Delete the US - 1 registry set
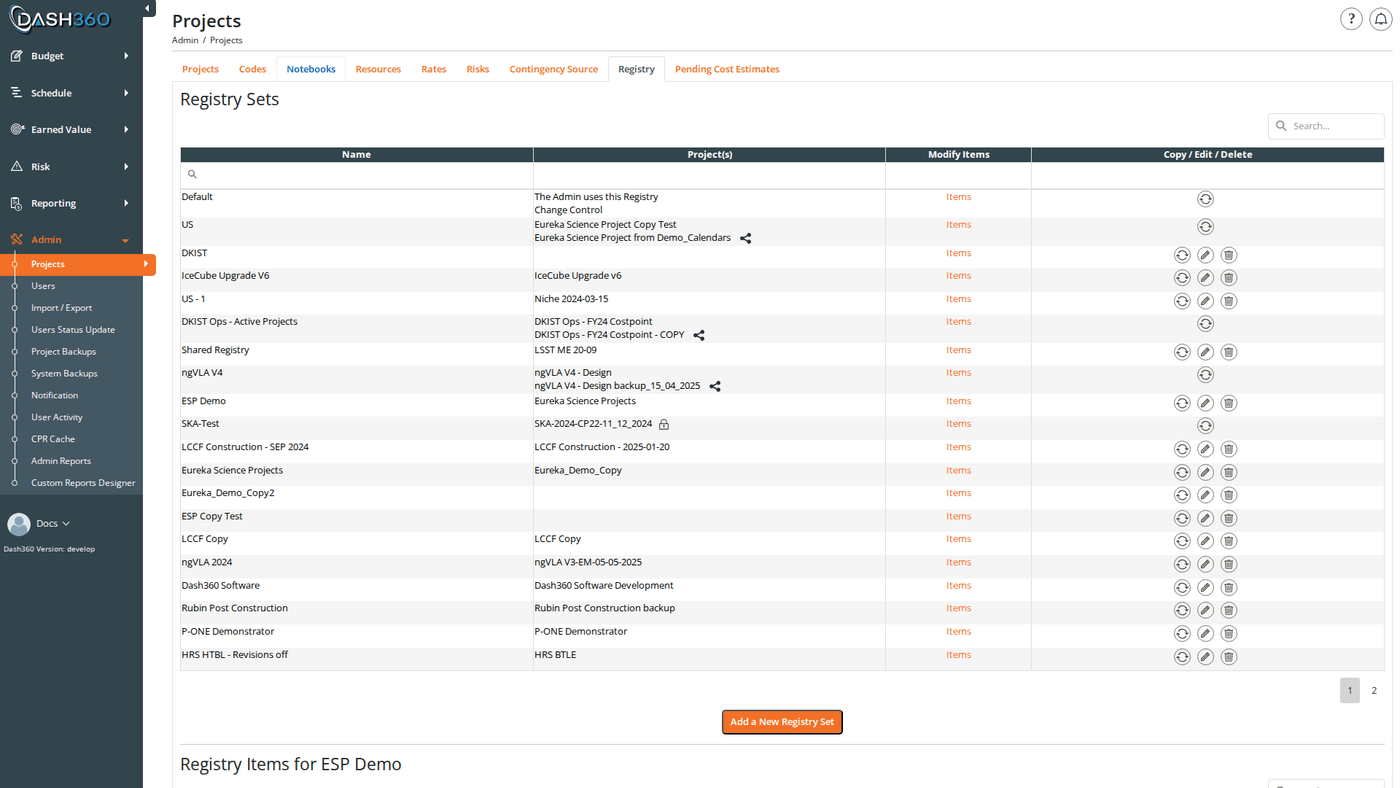Screen dimensions: 1400x788 click(1229, 301)
